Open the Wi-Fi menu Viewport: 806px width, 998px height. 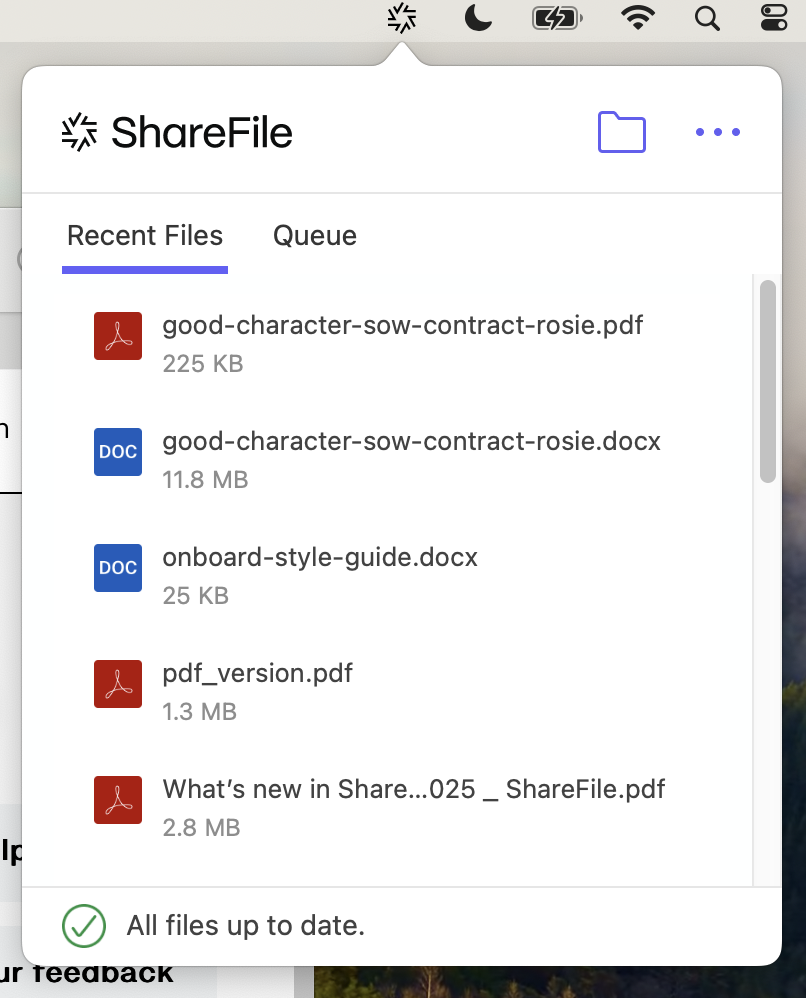638,18
